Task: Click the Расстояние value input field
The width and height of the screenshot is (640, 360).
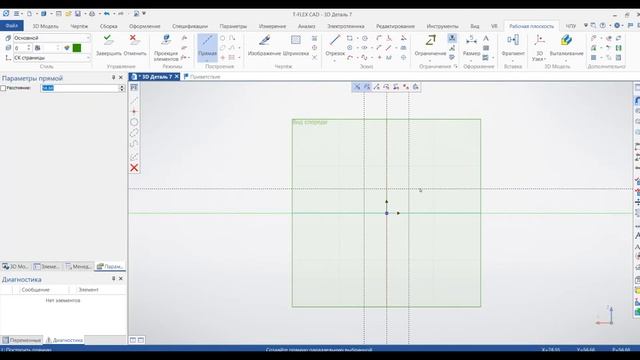Action: [x=80, y=88]
